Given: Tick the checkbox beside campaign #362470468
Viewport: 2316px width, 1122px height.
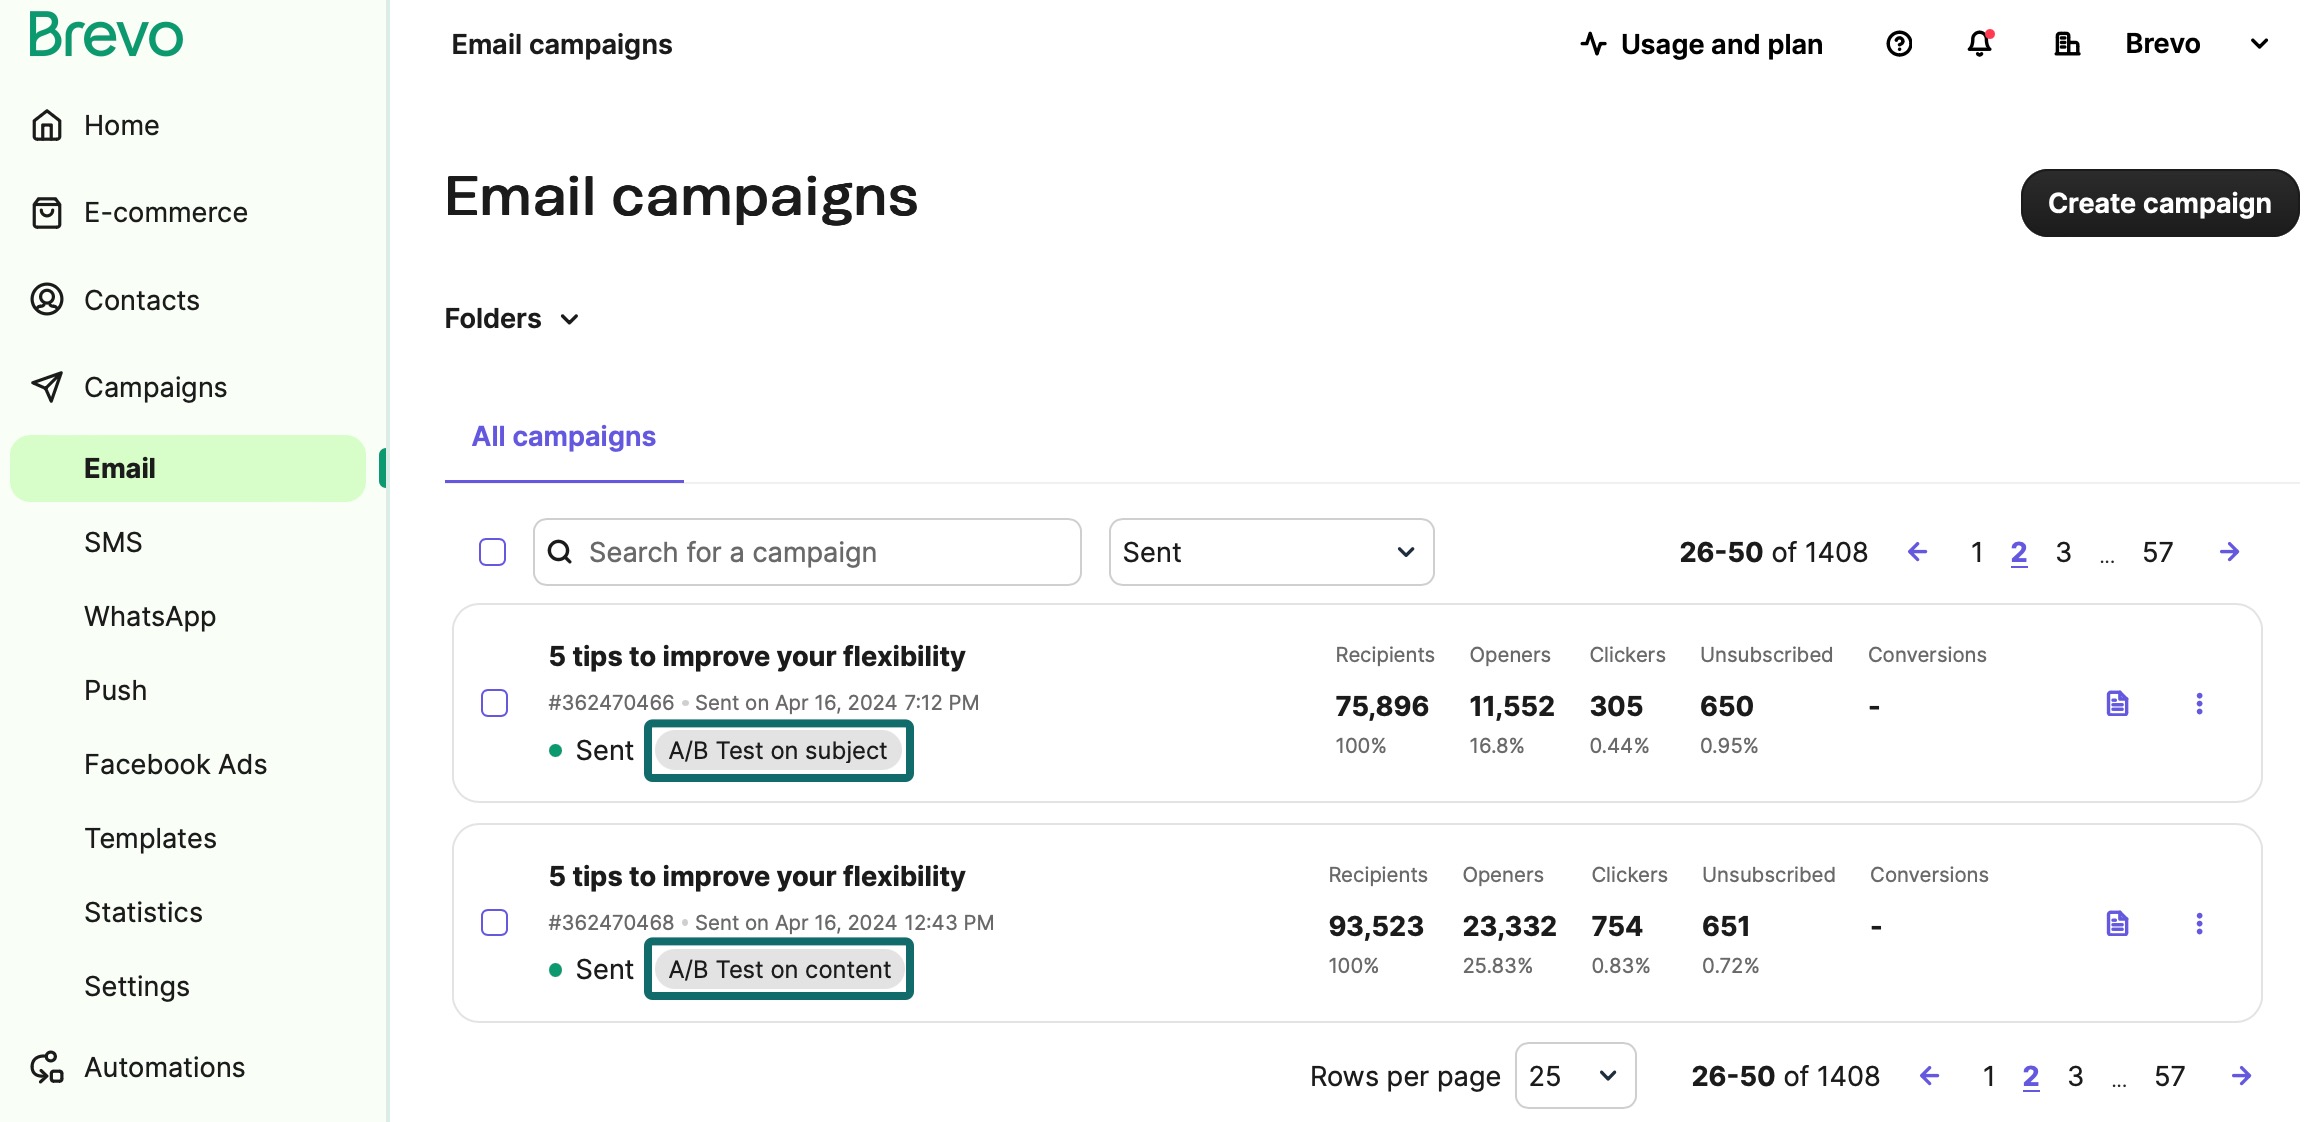Looking at the screenshot, I should tap(494, 923).
